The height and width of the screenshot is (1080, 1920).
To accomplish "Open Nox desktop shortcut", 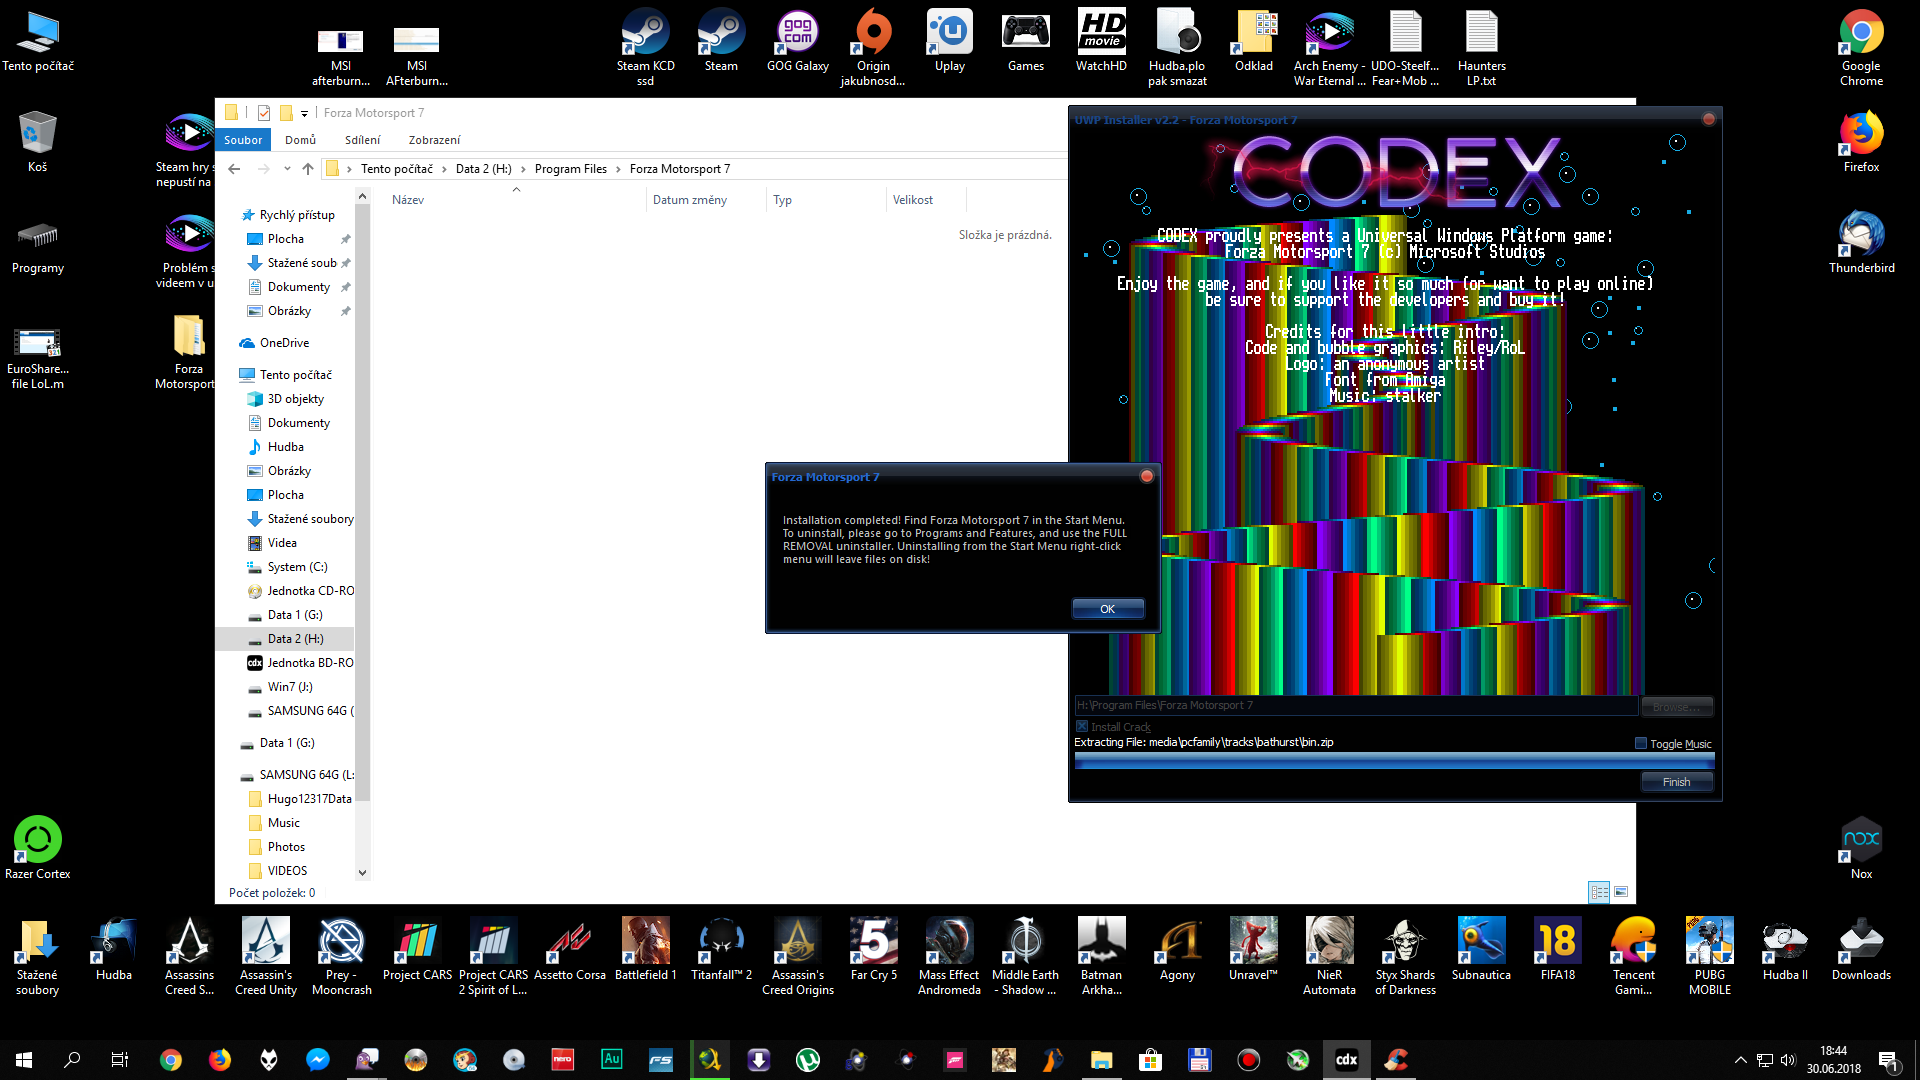I will click(1861, 849).
